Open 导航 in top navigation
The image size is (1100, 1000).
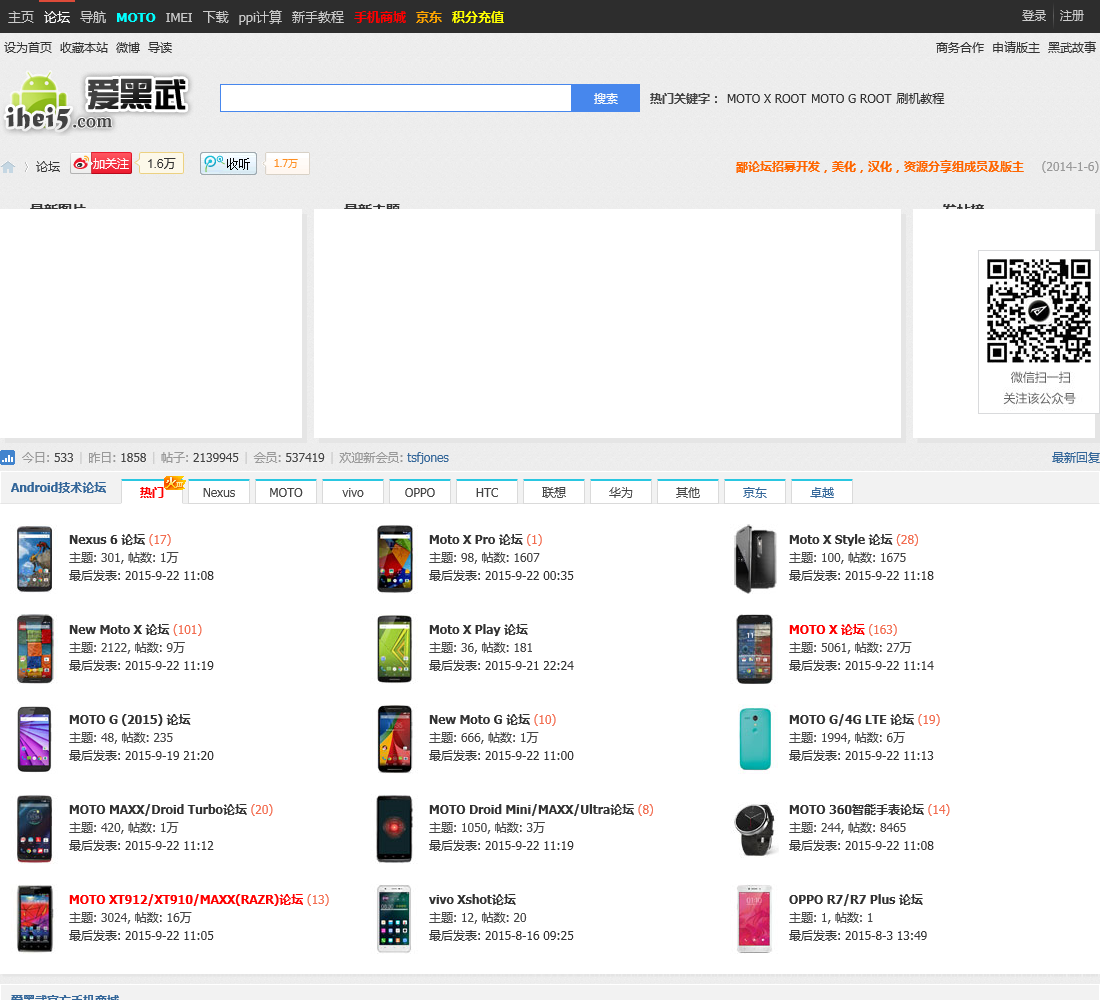click(93, 17)
